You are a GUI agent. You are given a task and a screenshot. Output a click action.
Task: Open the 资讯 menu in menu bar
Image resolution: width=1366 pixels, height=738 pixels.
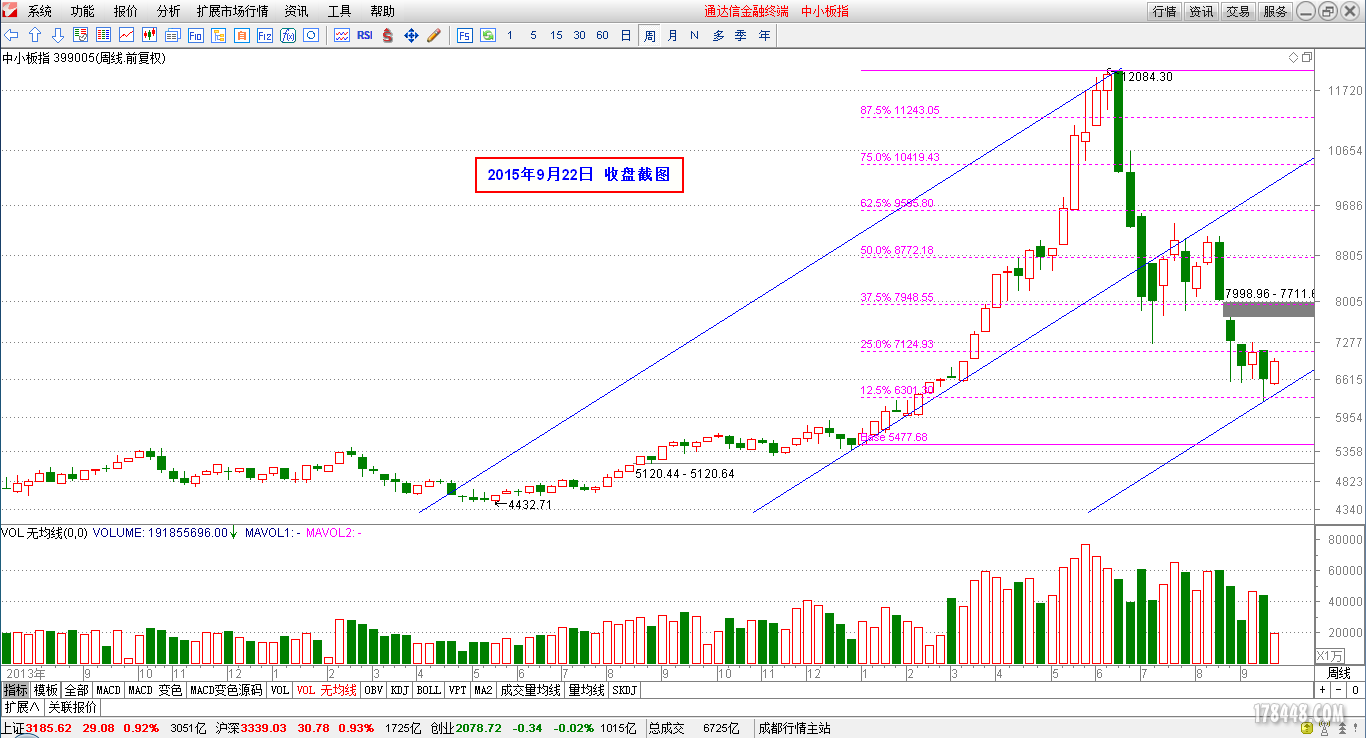[x=296, y=11]
